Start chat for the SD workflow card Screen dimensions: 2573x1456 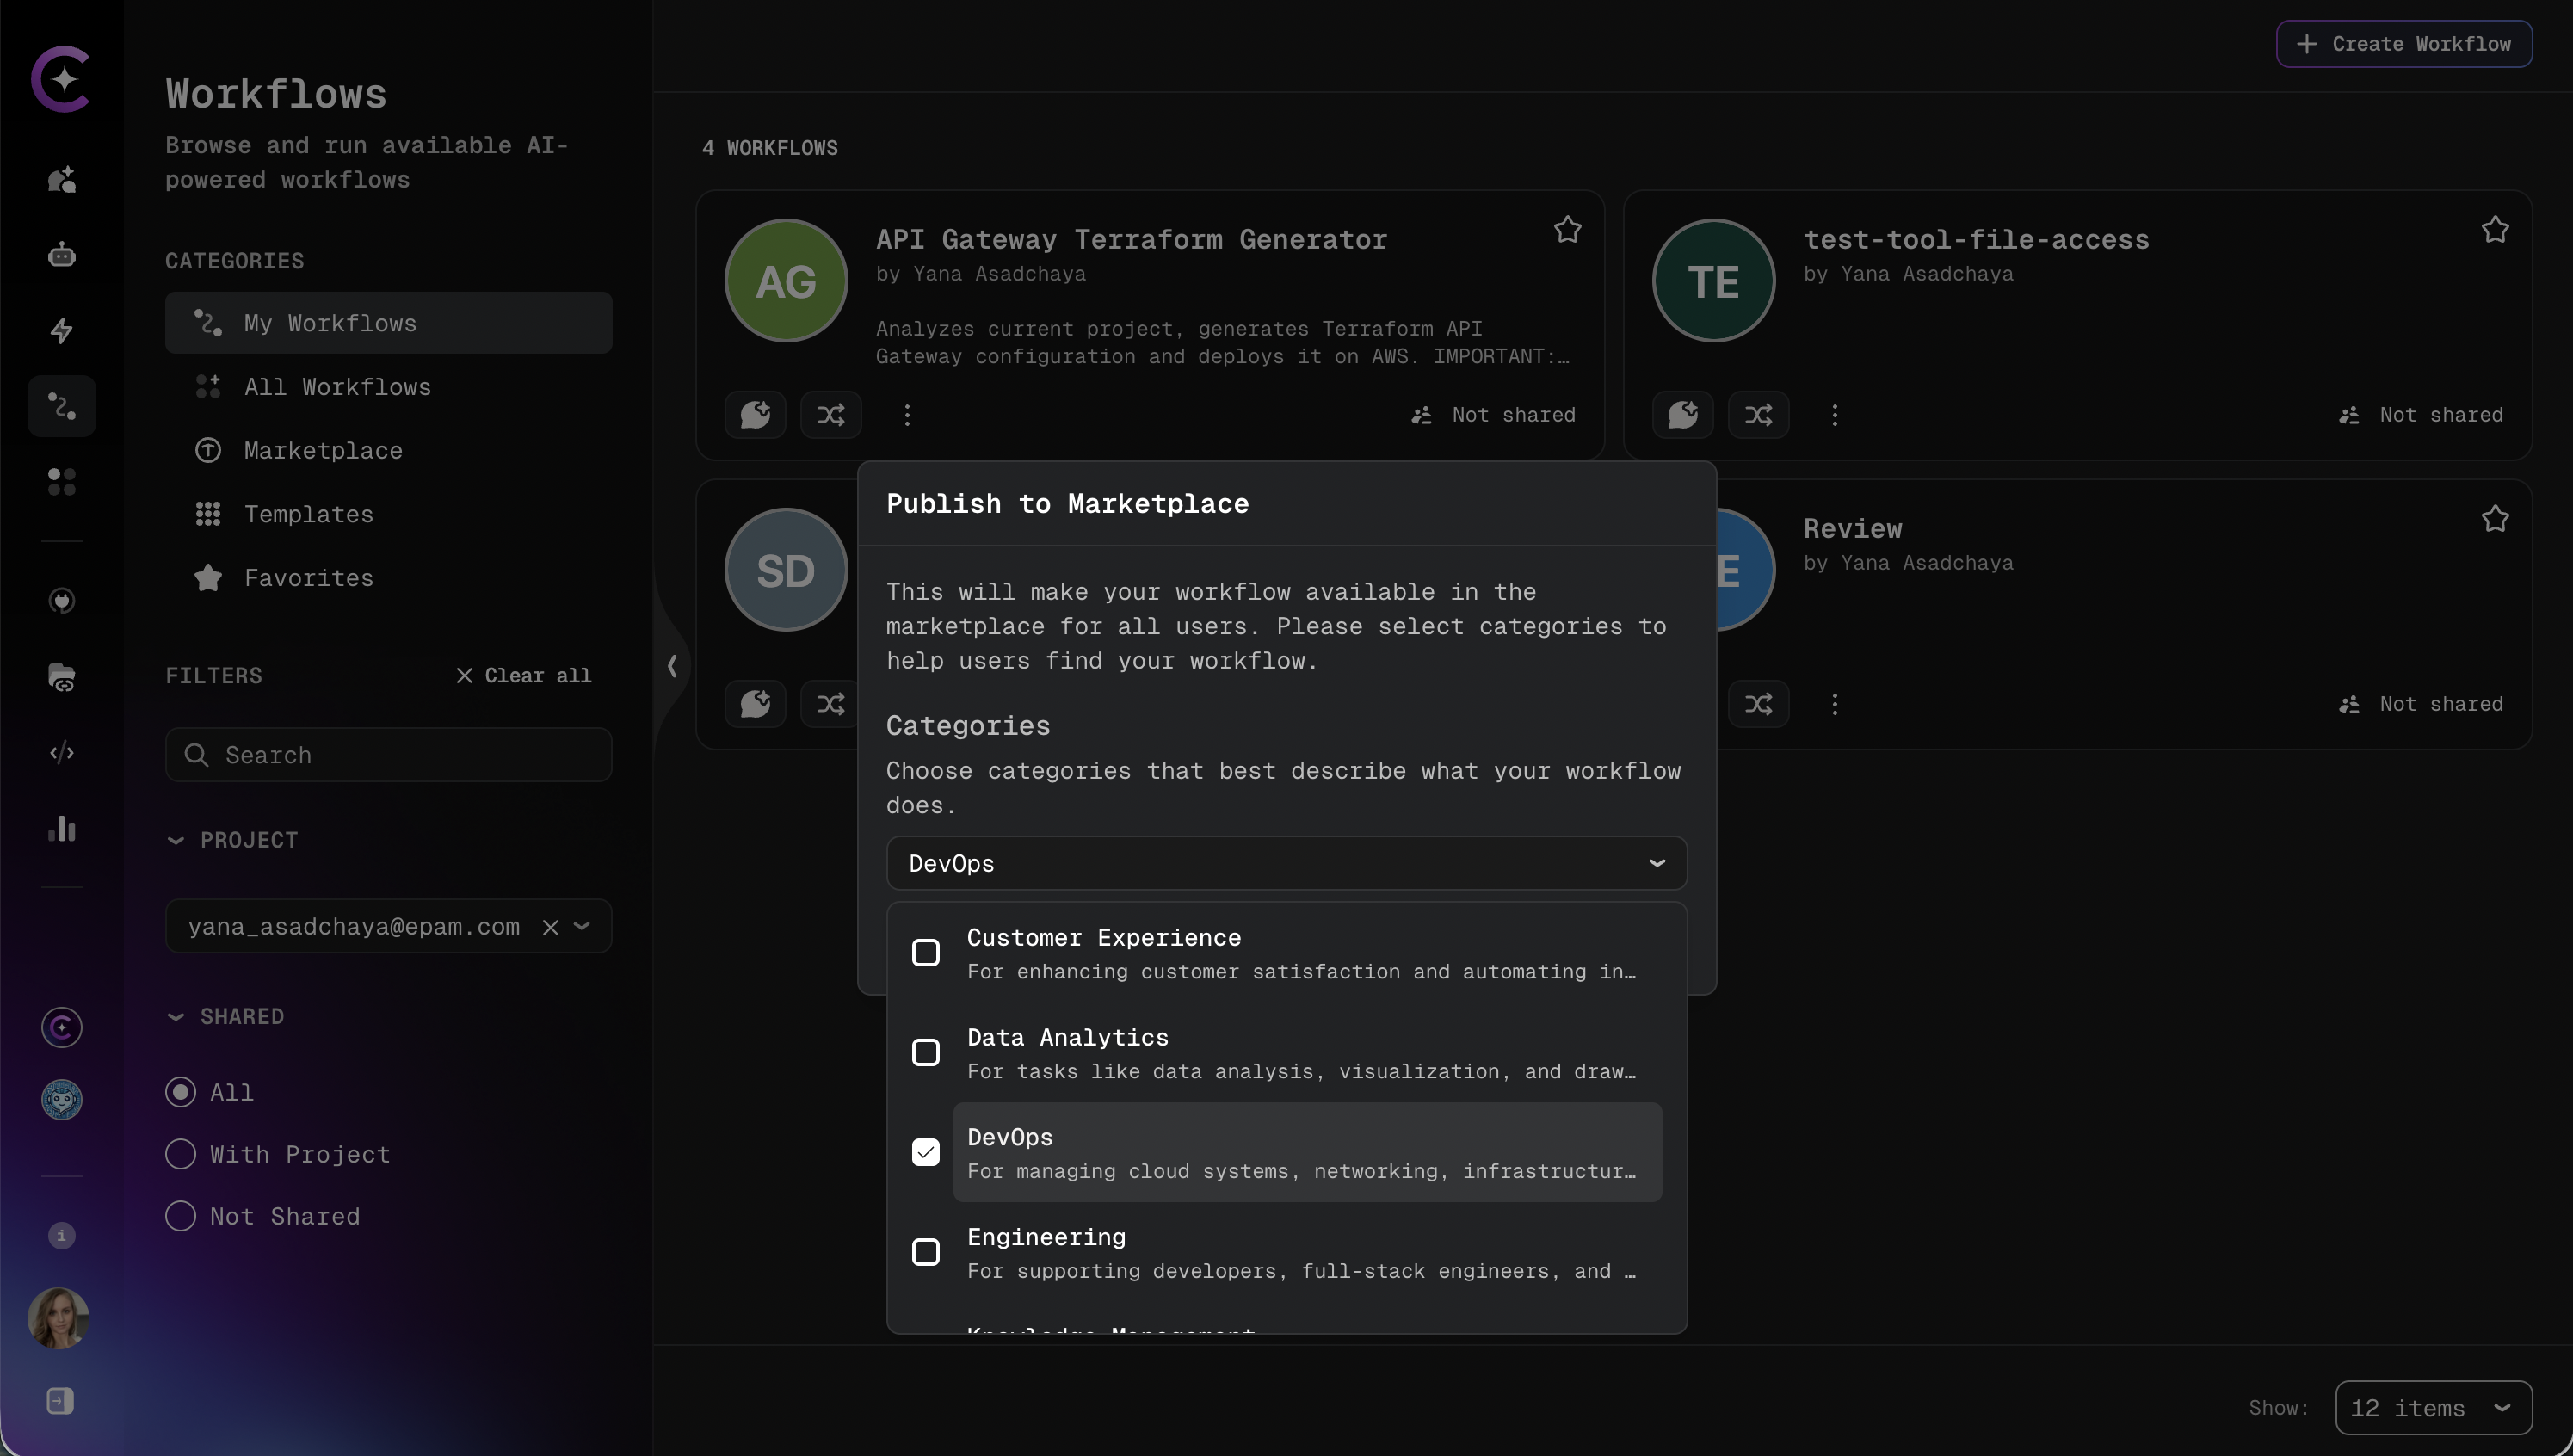[755, 704]
